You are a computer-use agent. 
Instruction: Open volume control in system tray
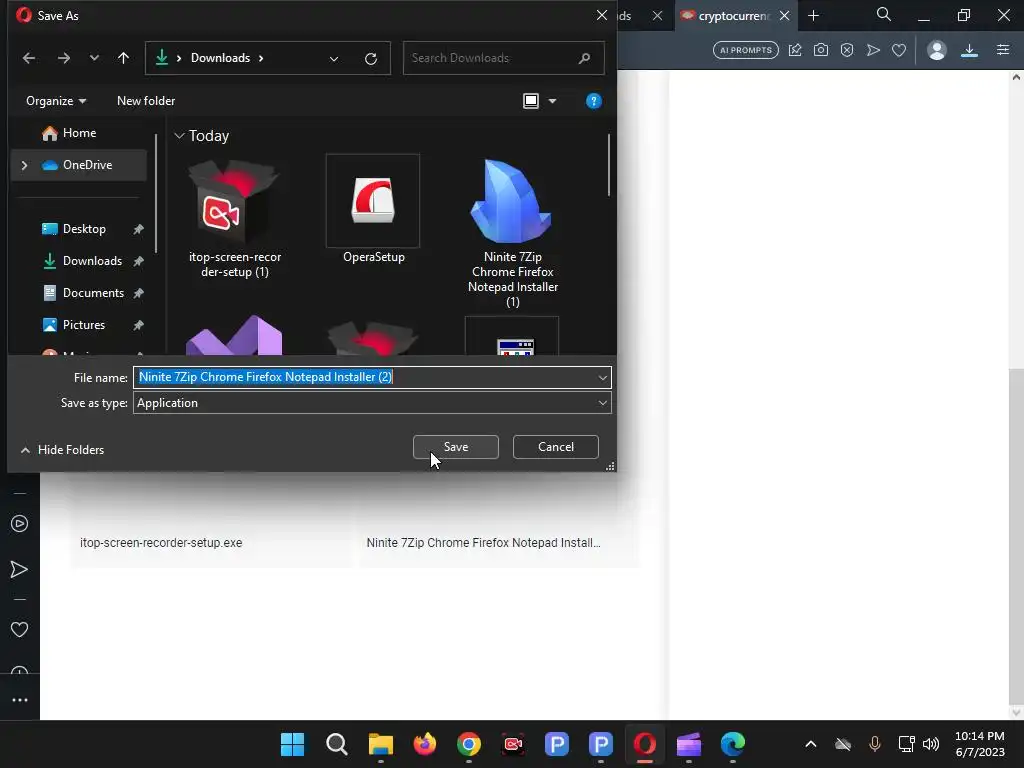[931, 744]
